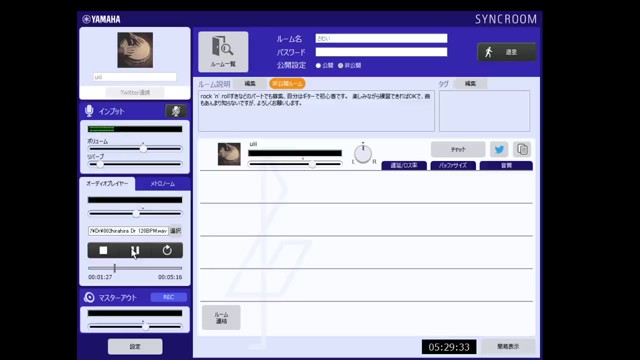Click the leave room running-person button
Viewport: 640px width, 360px height.
point(507,52)
